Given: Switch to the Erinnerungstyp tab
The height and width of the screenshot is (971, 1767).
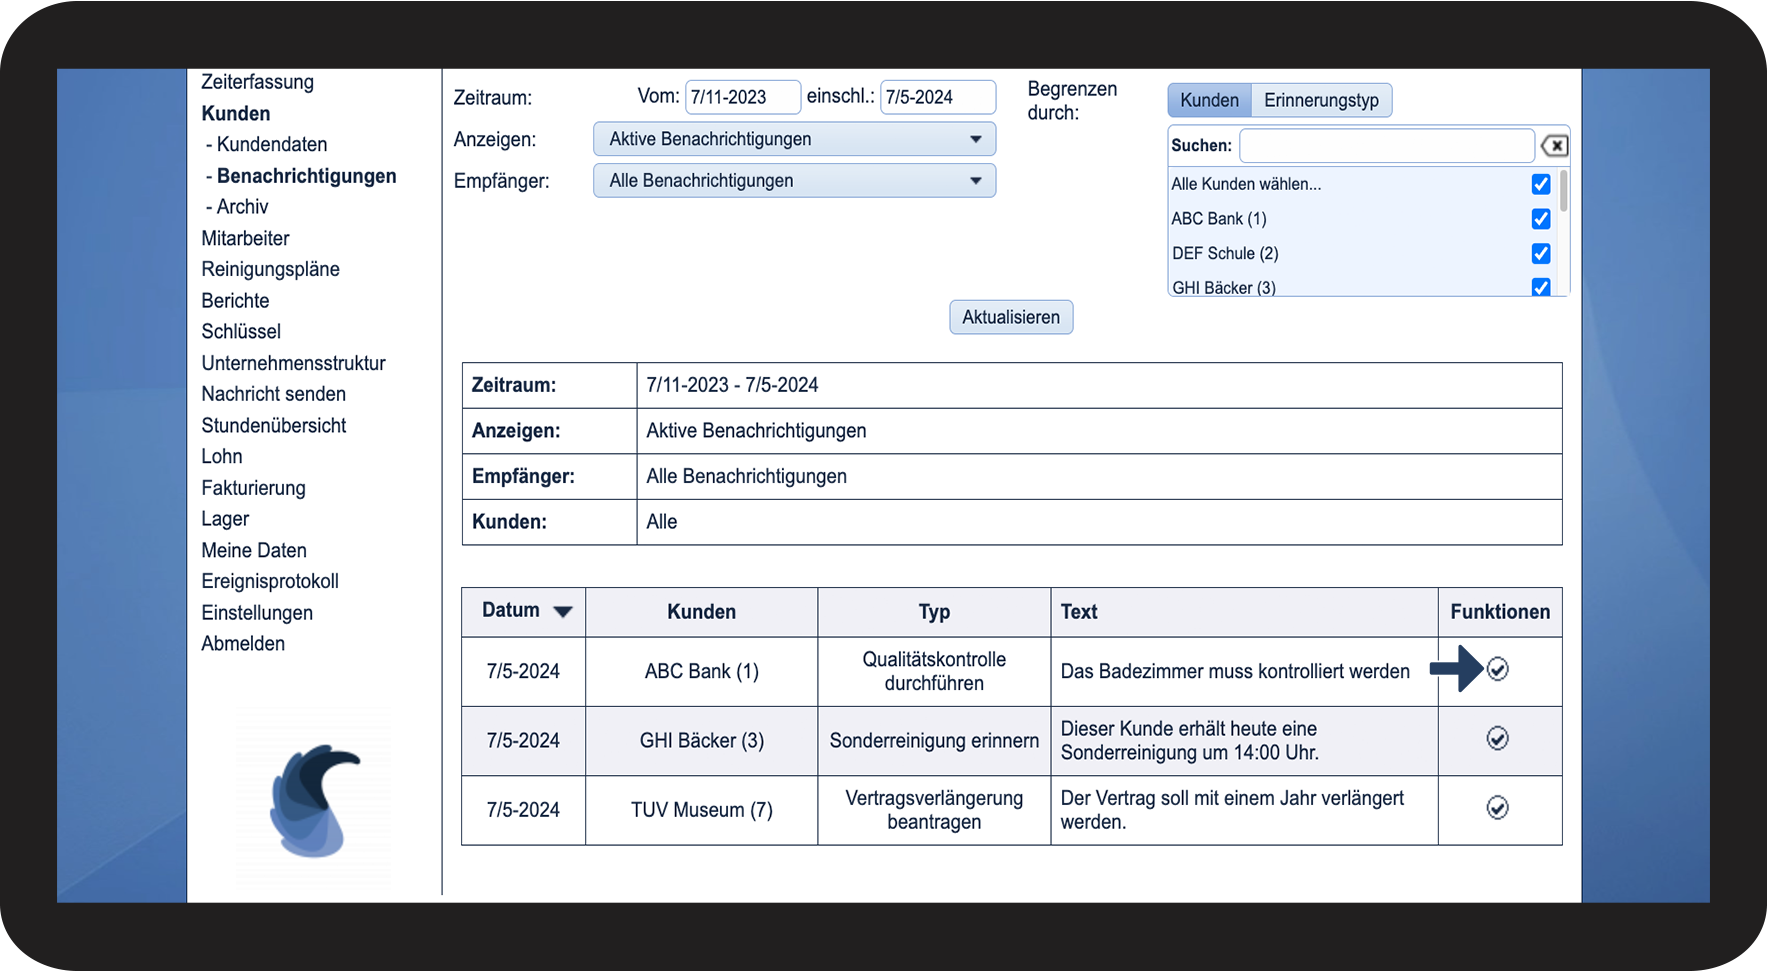Looking at the screenshot, I should click(1320, 100).
